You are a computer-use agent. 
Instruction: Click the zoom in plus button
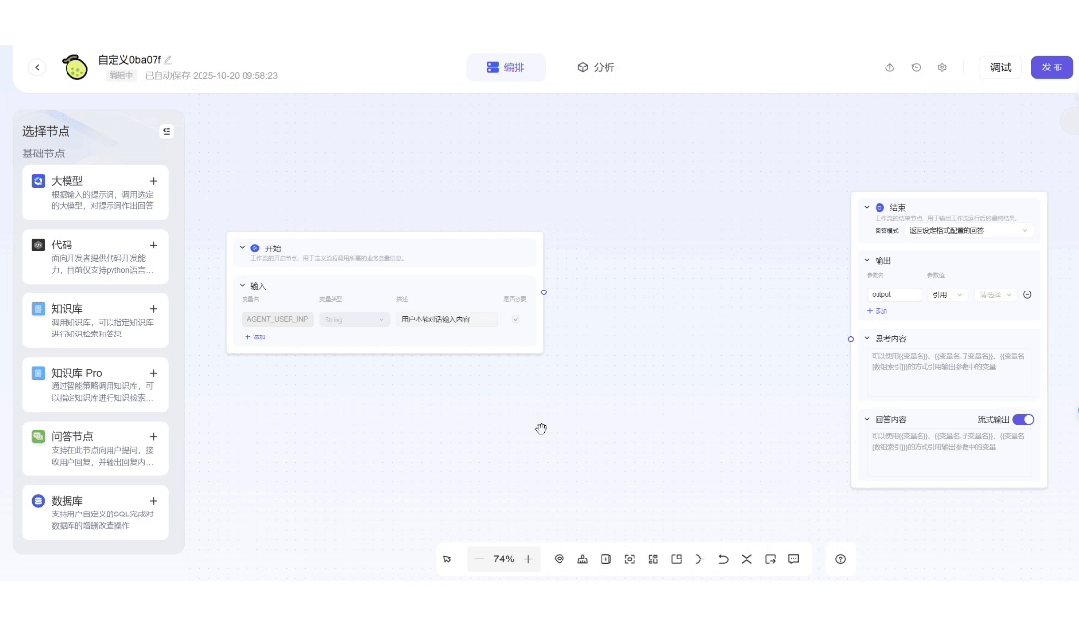tap(528, 559)
